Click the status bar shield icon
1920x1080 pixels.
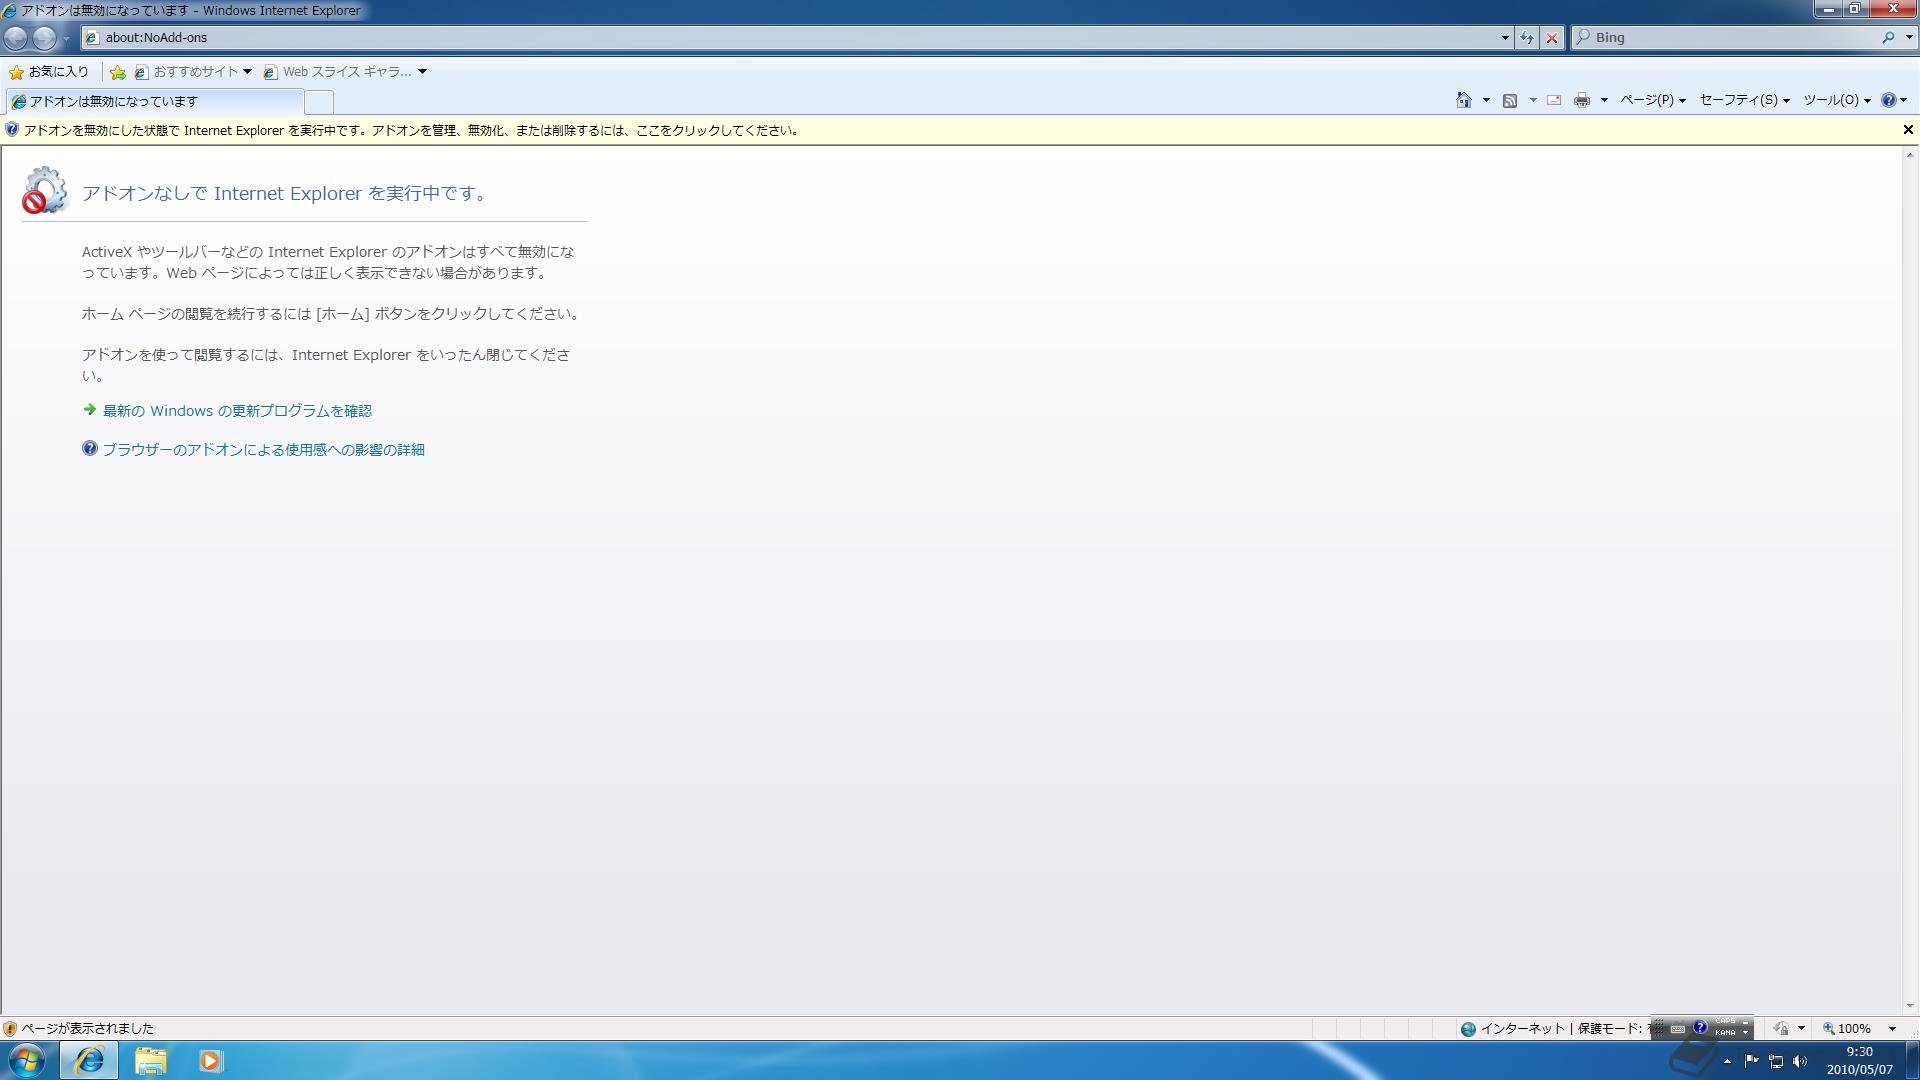(10, 1028)
